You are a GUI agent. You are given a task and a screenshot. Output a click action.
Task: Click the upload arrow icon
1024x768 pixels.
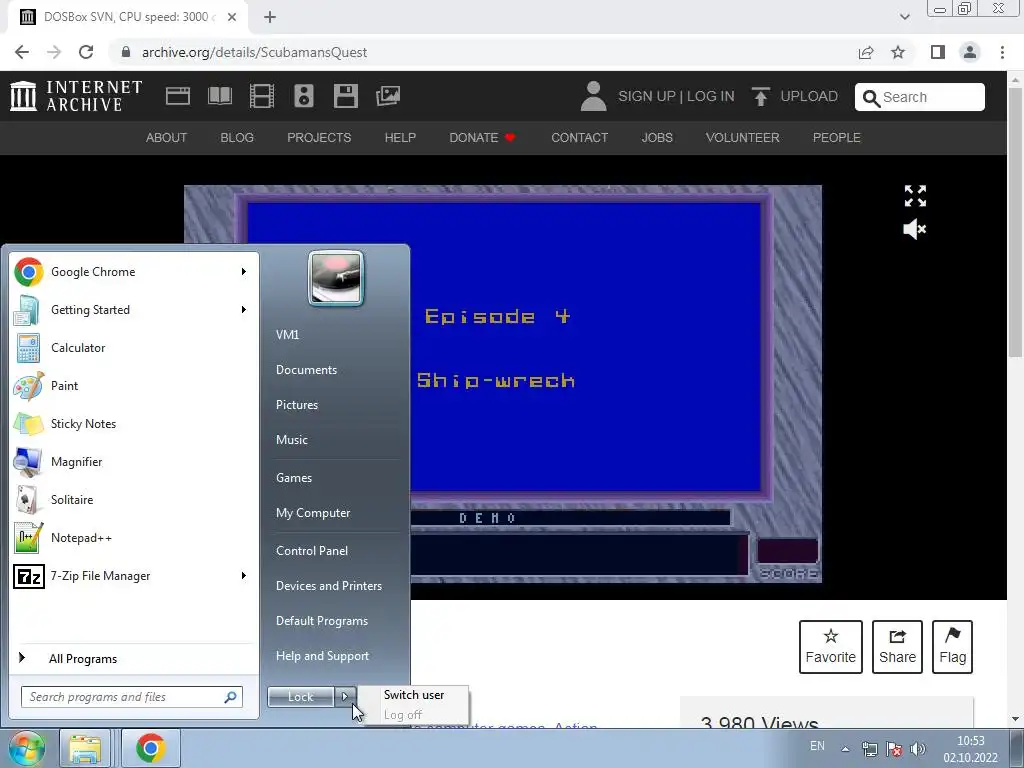[x=760, y=96]
